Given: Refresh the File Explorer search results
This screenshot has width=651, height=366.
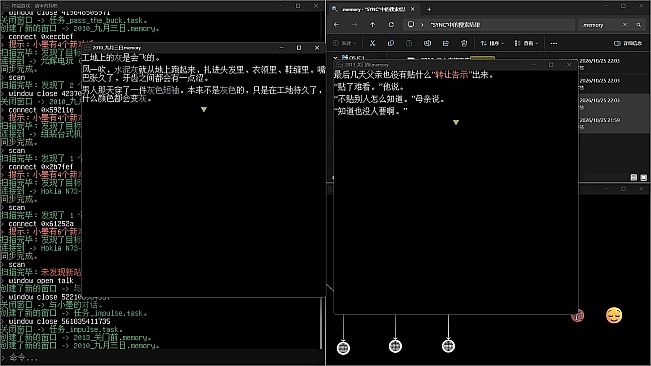Looking at the screenshot, I should [391, 25].
